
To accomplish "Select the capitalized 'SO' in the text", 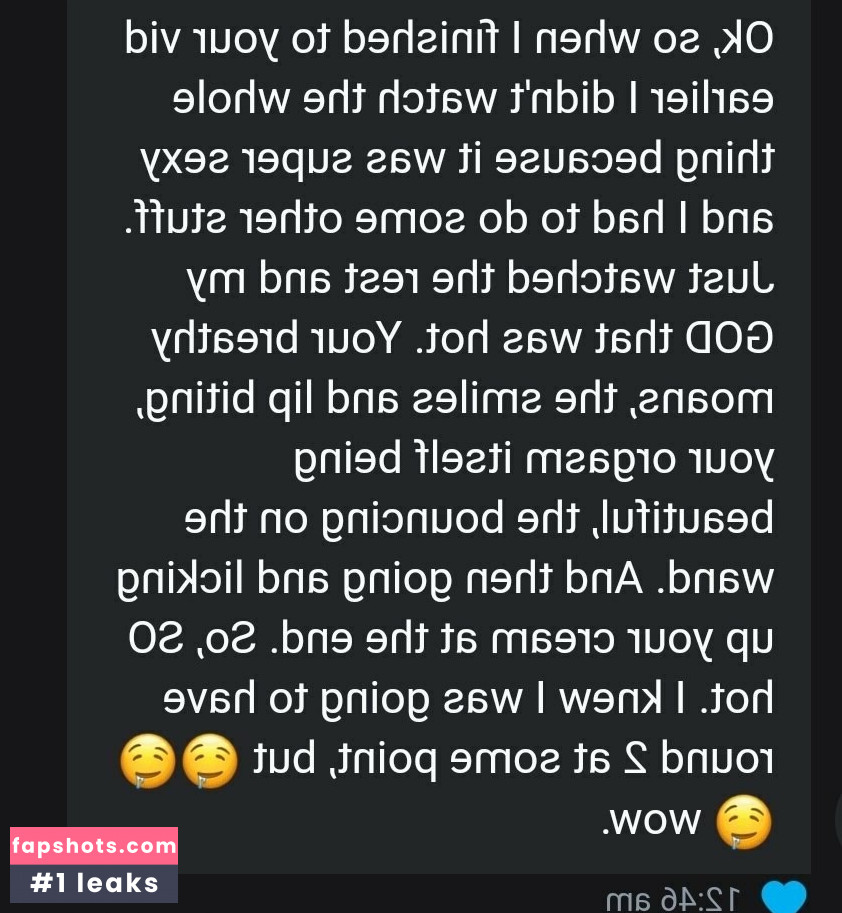I will click(x=154, y=639).
